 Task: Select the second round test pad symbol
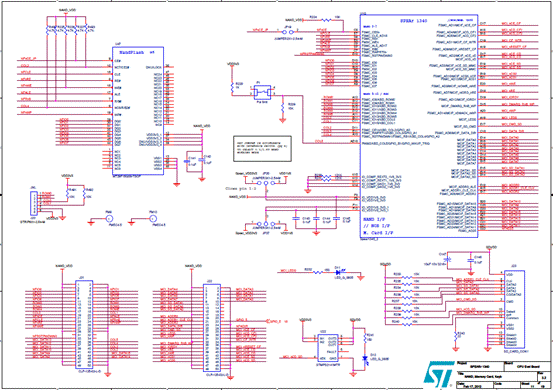click(153, 219)
